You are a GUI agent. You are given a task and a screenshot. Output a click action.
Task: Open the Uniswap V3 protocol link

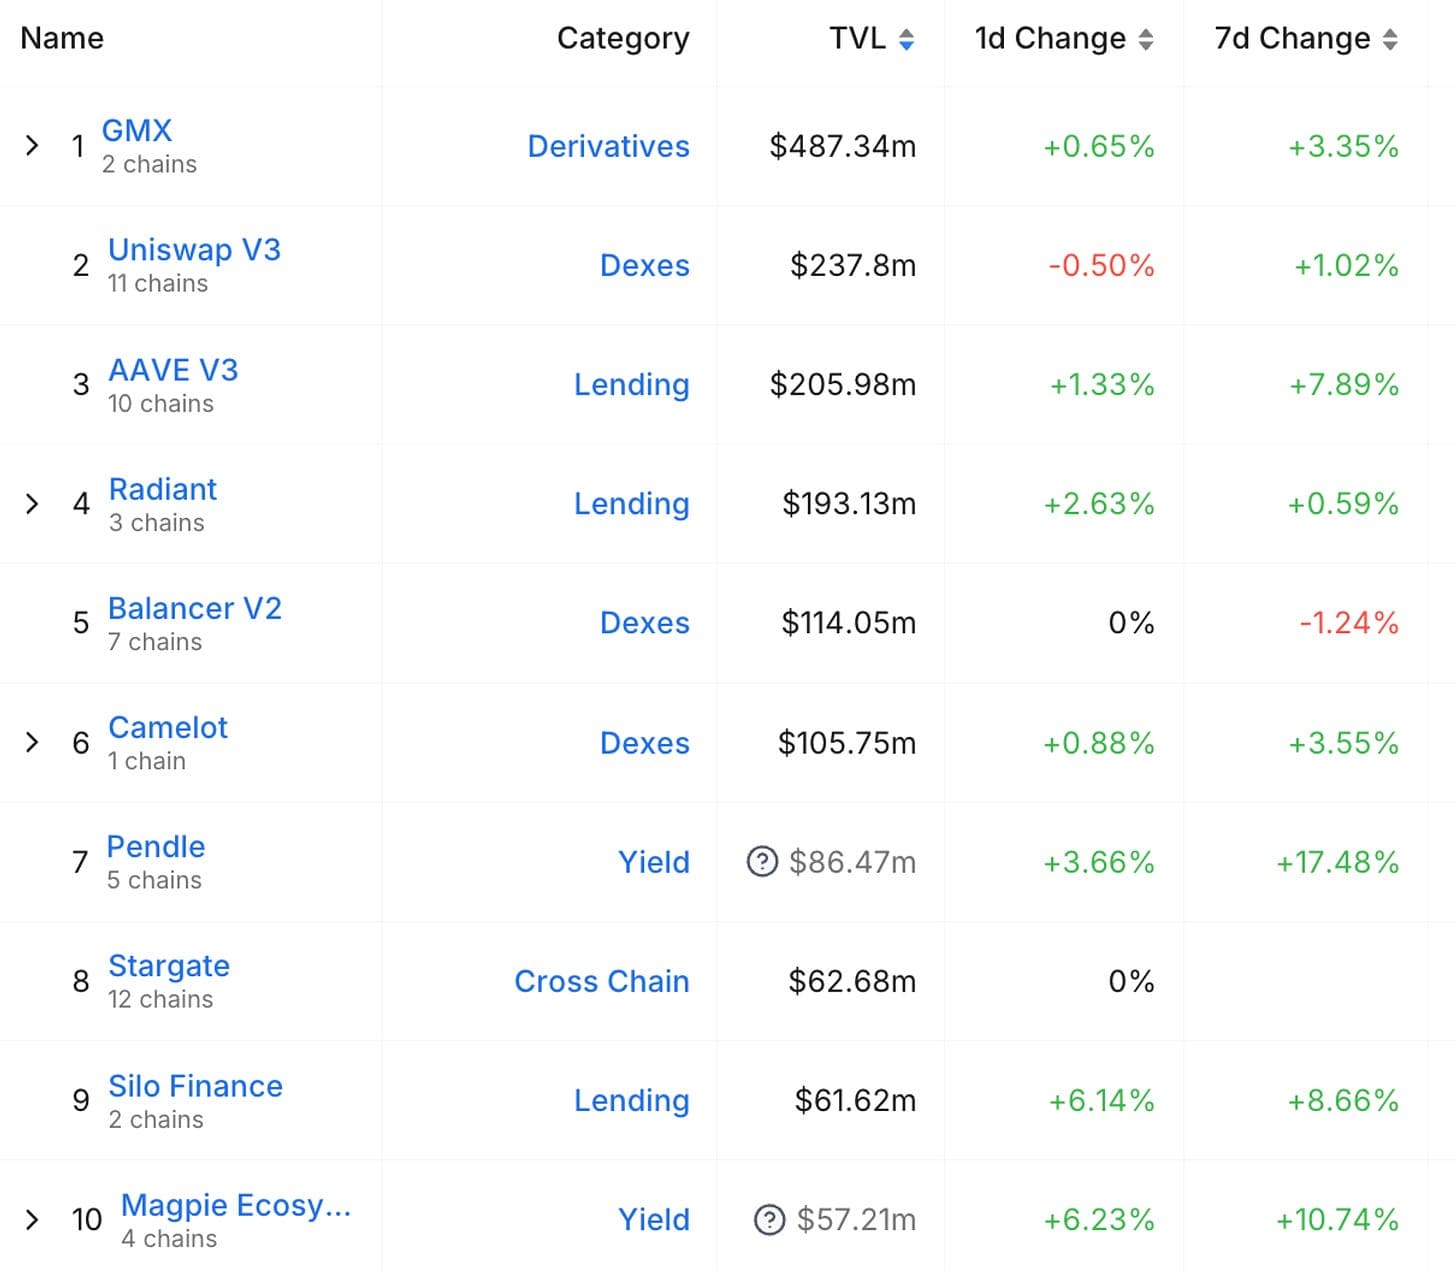pyautogui.click(x=194, y=249)
